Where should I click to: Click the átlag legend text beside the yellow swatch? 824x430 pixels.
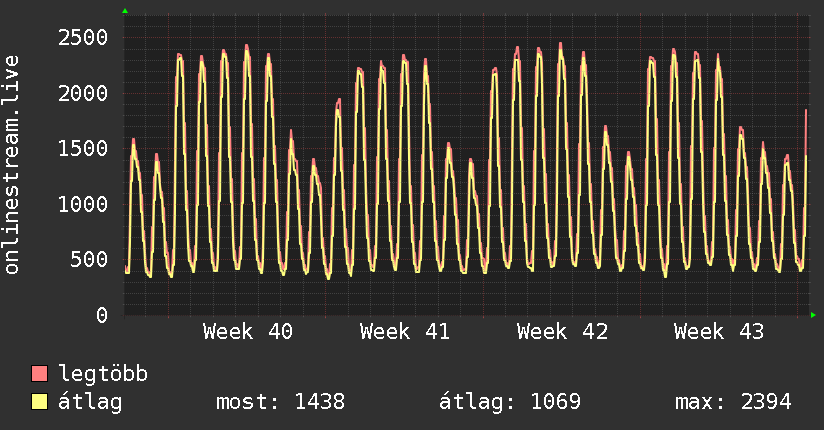click(90, 402)
